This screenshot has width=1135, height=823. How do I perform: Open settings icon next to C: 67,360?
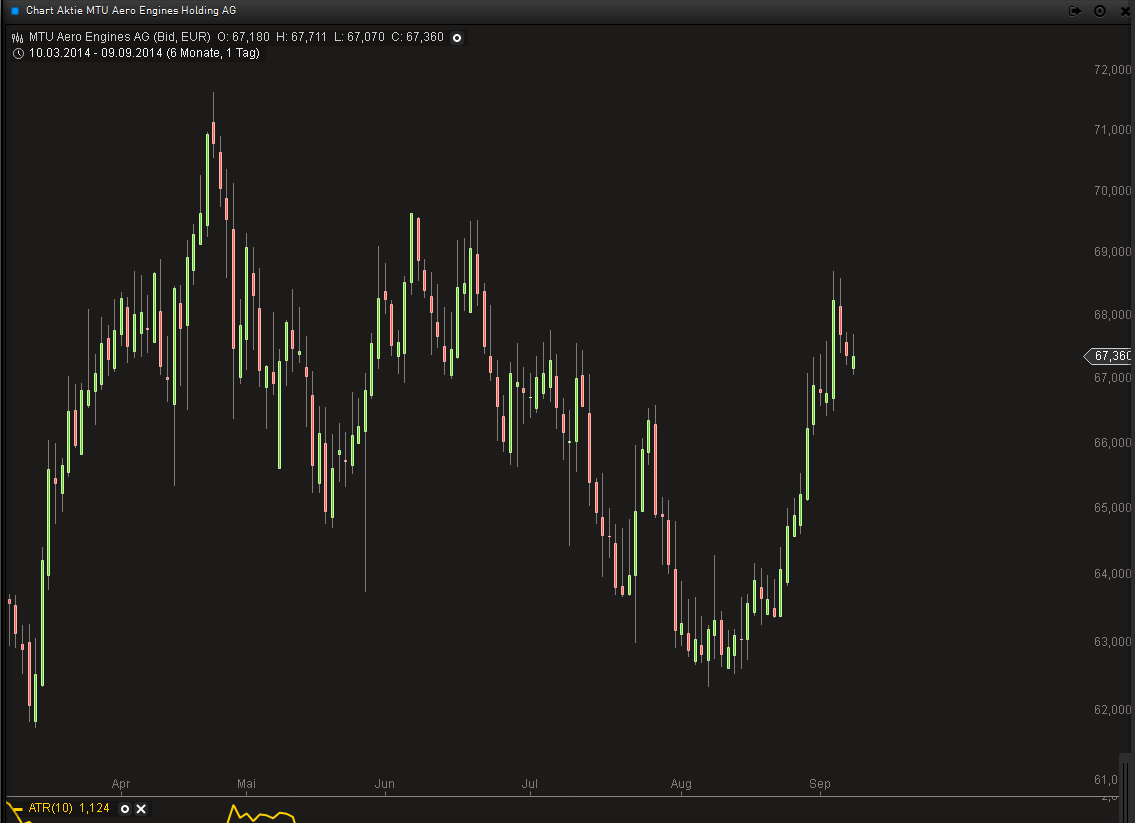click(x=457, y=38)
